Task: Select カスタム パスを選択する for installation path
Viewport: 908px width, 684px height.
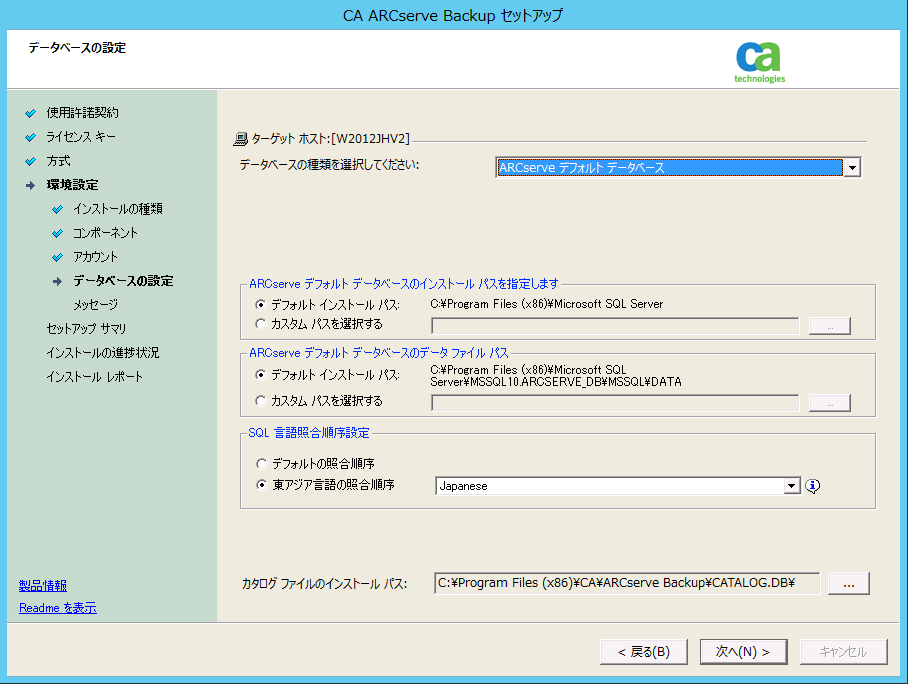Action: click(x=261, y=323)
